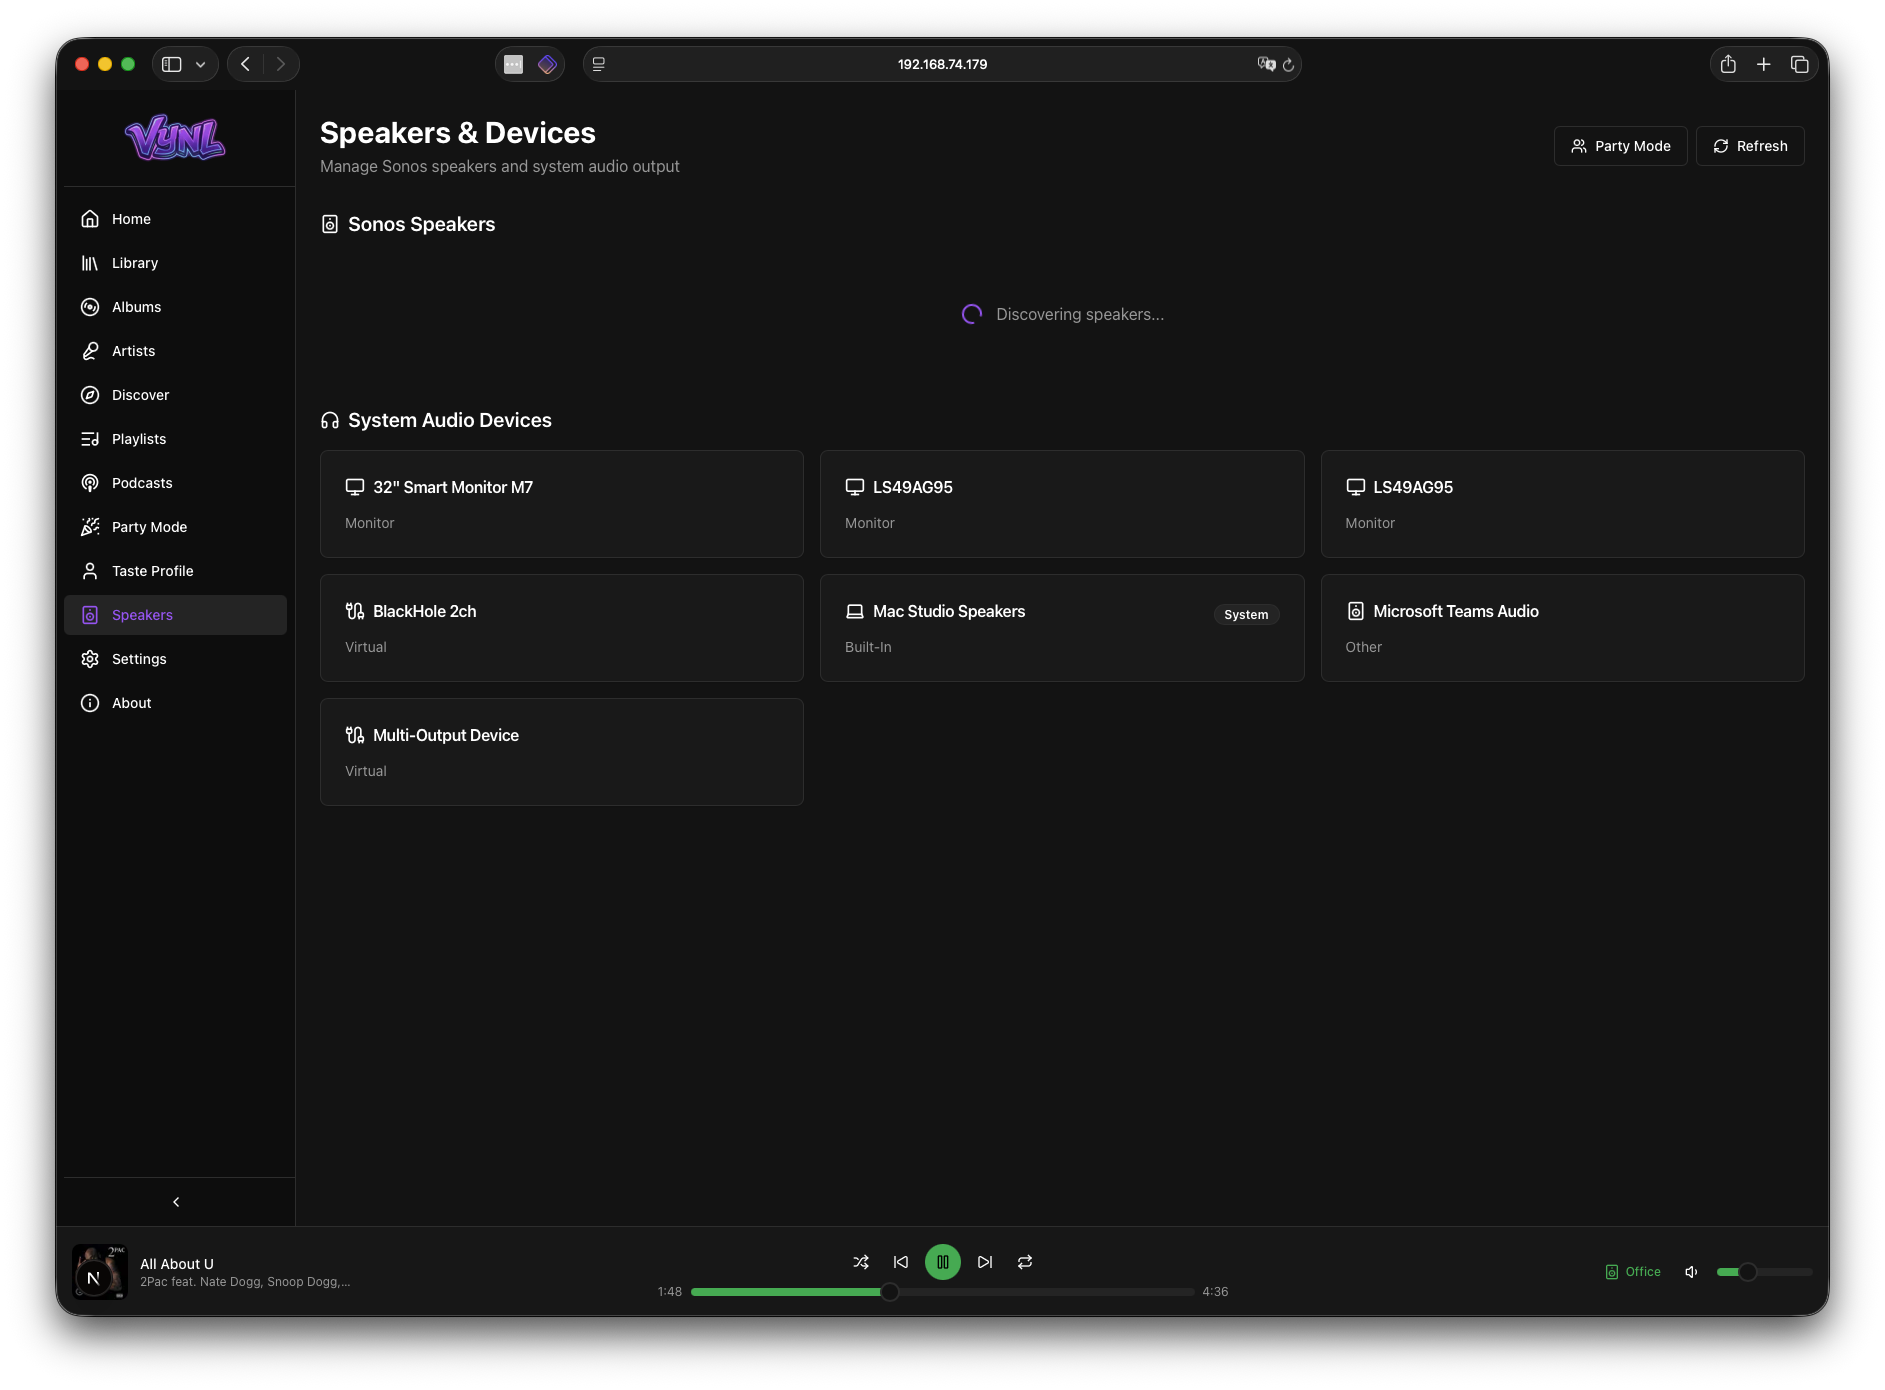Pause the current track

pos(942,1262)
